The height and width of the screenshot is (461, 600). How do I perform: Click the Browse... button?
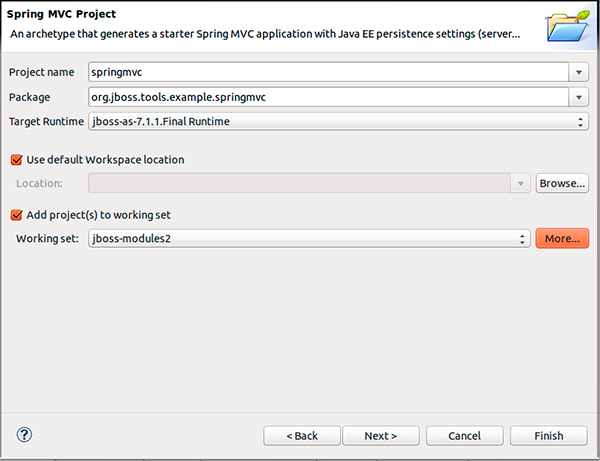(x=562, y=183)
